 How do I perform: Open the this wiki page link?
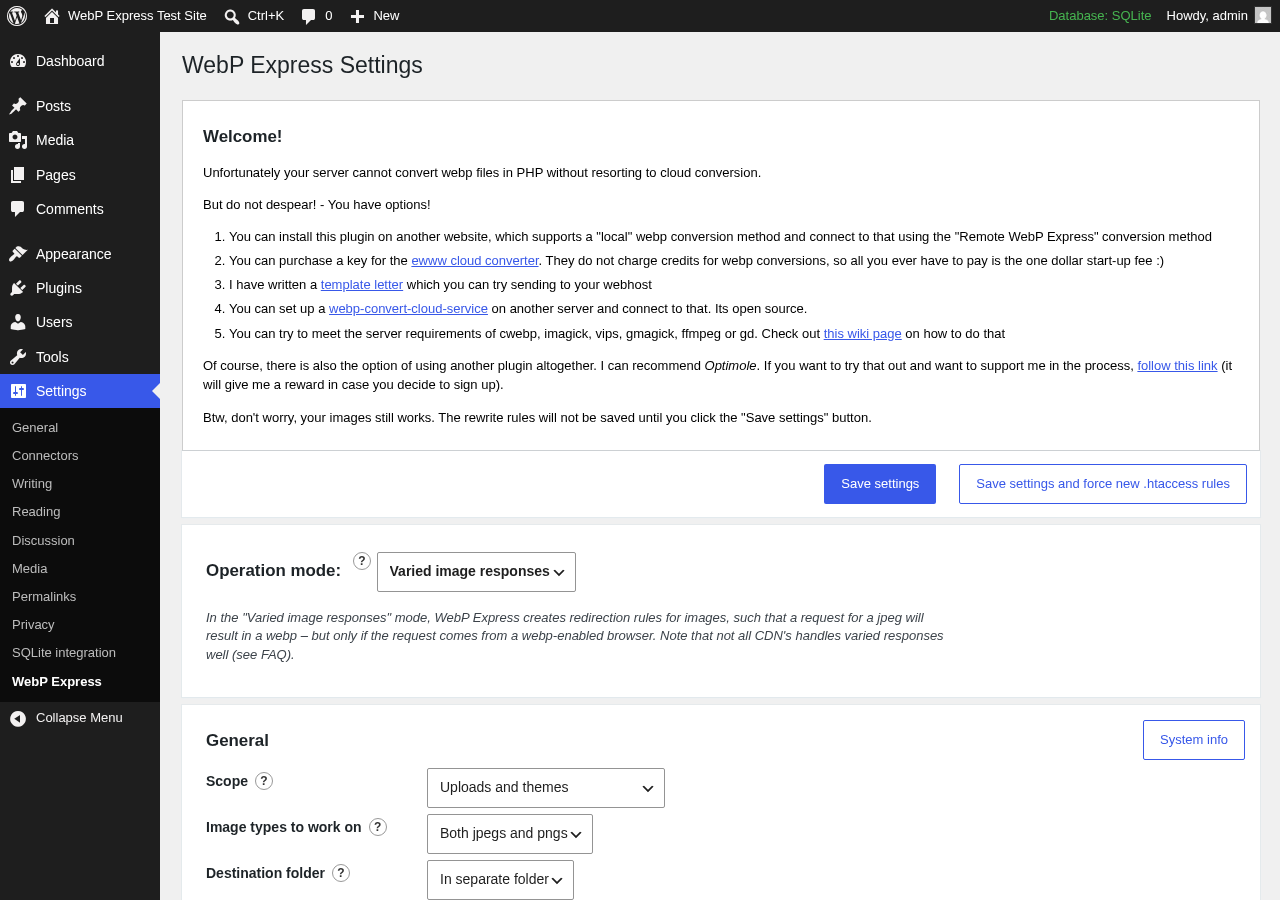pyautogui.click(x=863, y=333)
